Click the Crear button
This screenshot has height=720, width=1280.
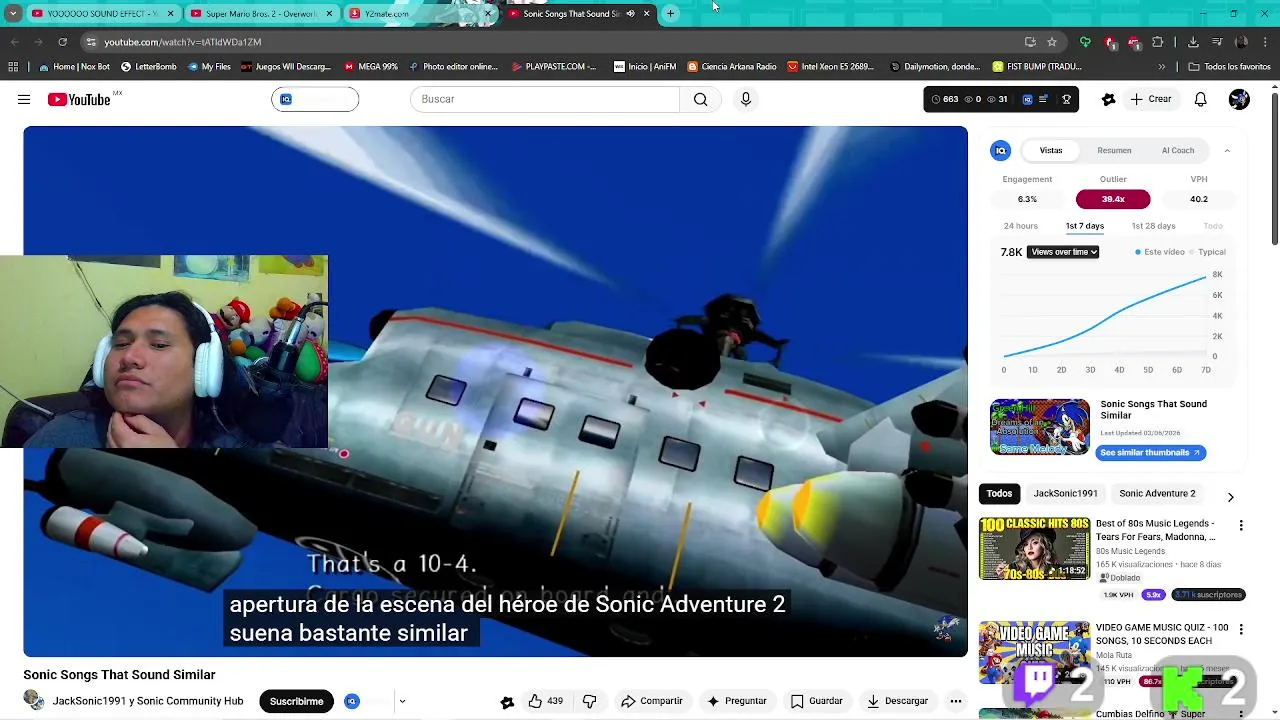(1150, 99)
